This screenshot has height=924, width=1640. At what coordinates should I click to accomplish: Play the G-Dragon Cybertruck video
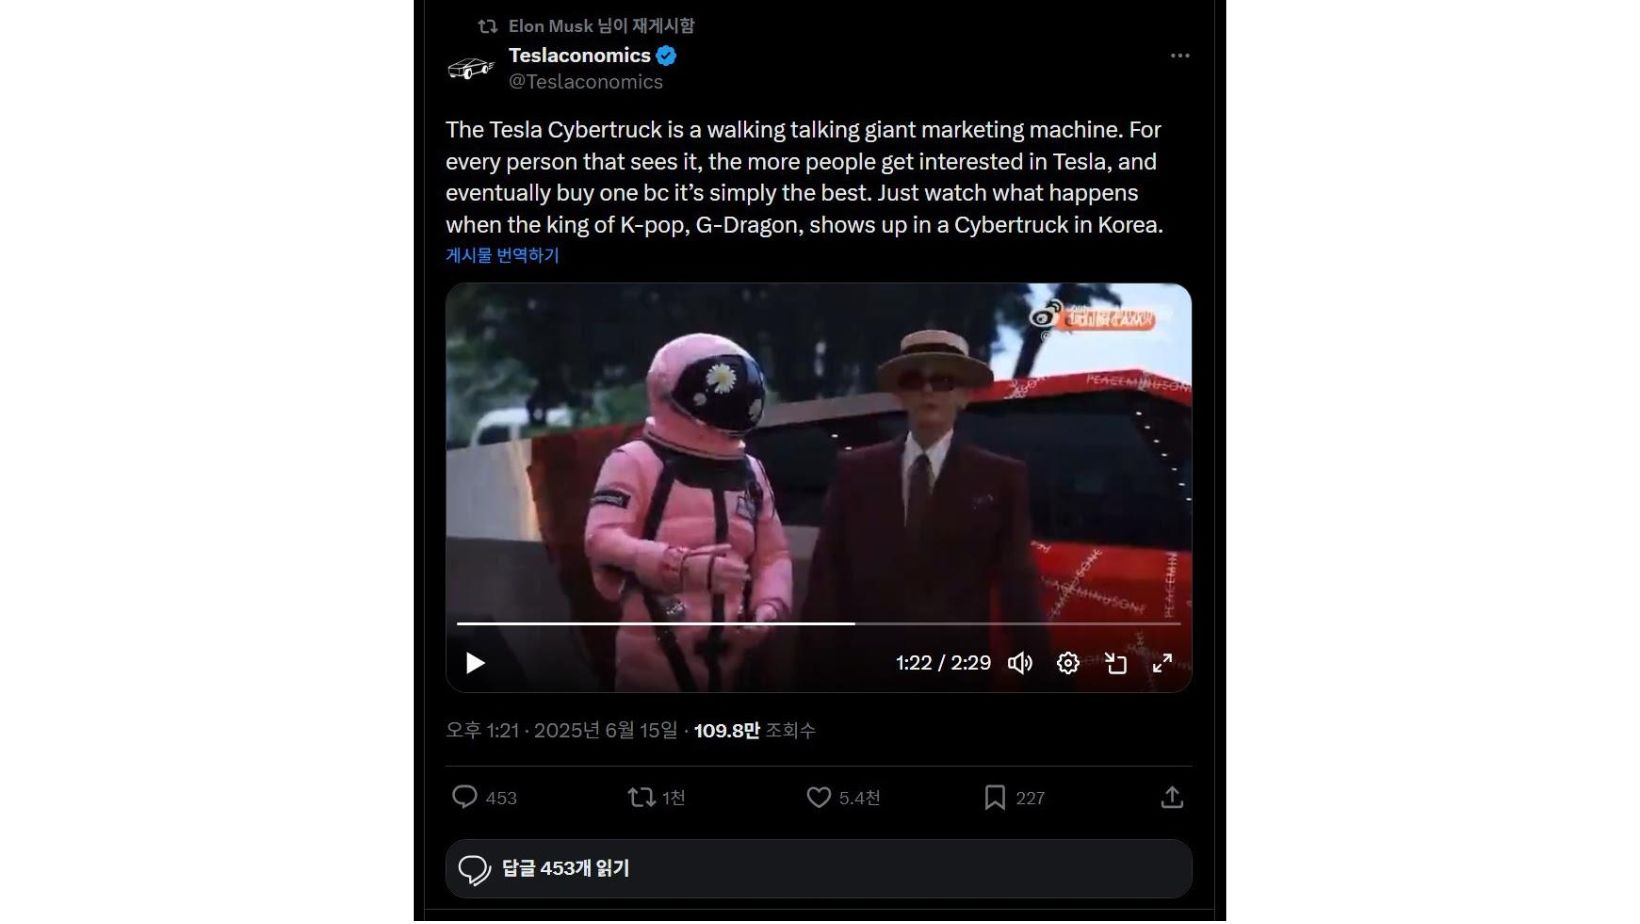pos(475,663)
